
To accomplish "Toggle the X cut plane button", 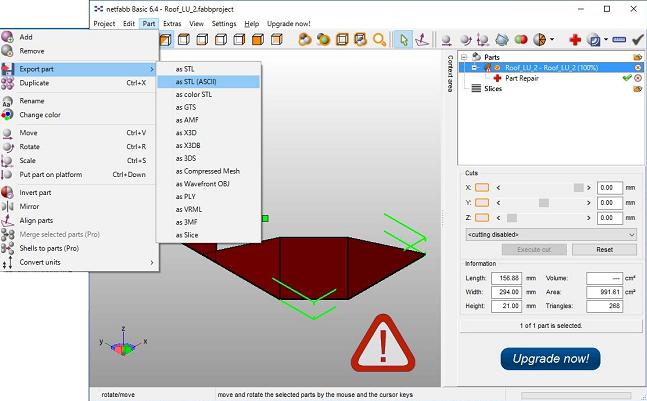I will (x=482, y=187).
